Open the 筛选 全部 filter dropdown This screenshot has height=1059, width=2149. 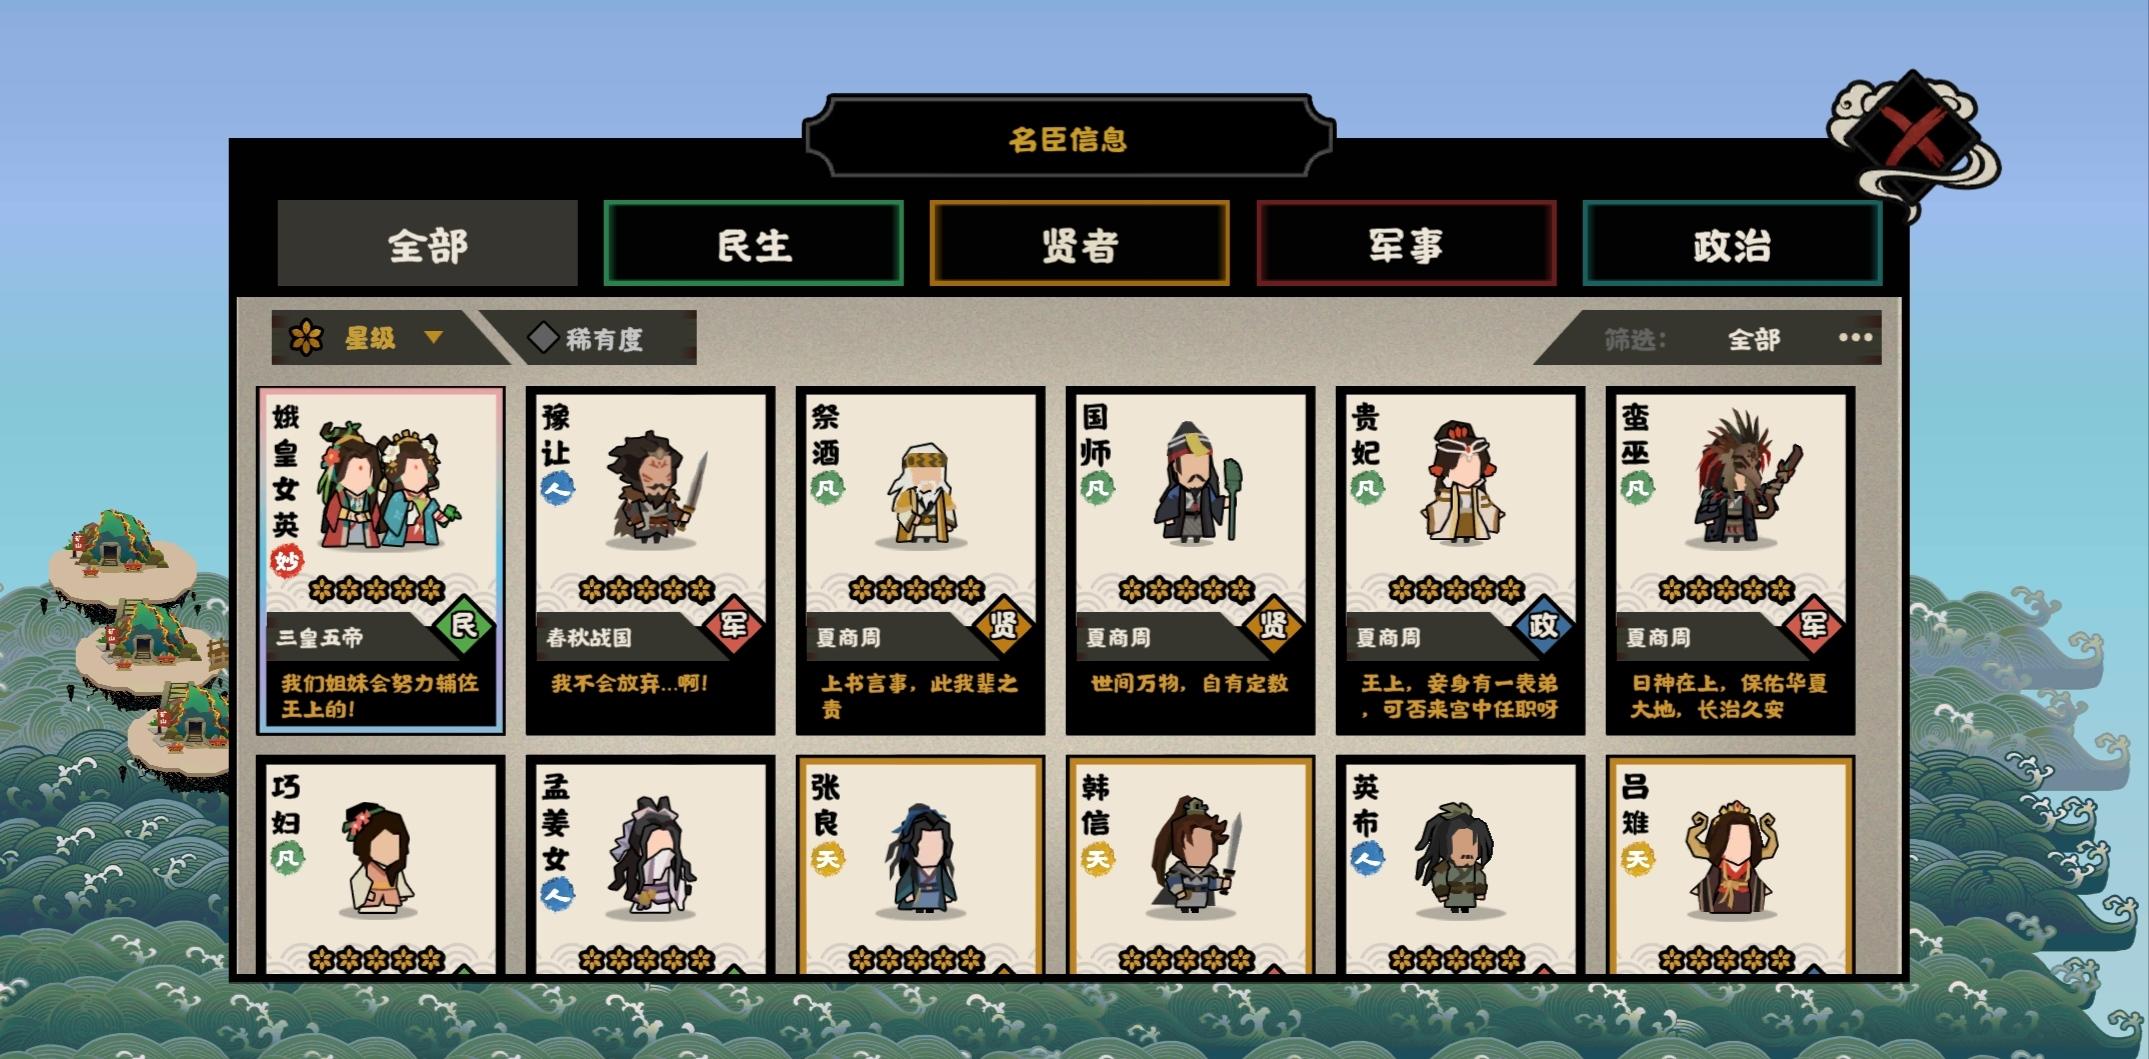(1754, 340)
